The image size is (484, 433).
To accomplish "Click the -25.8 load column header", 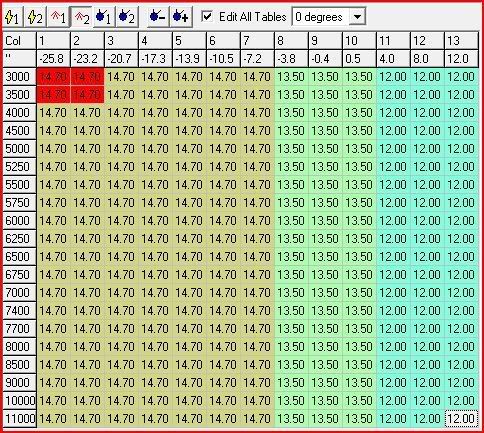I will 53,59.
